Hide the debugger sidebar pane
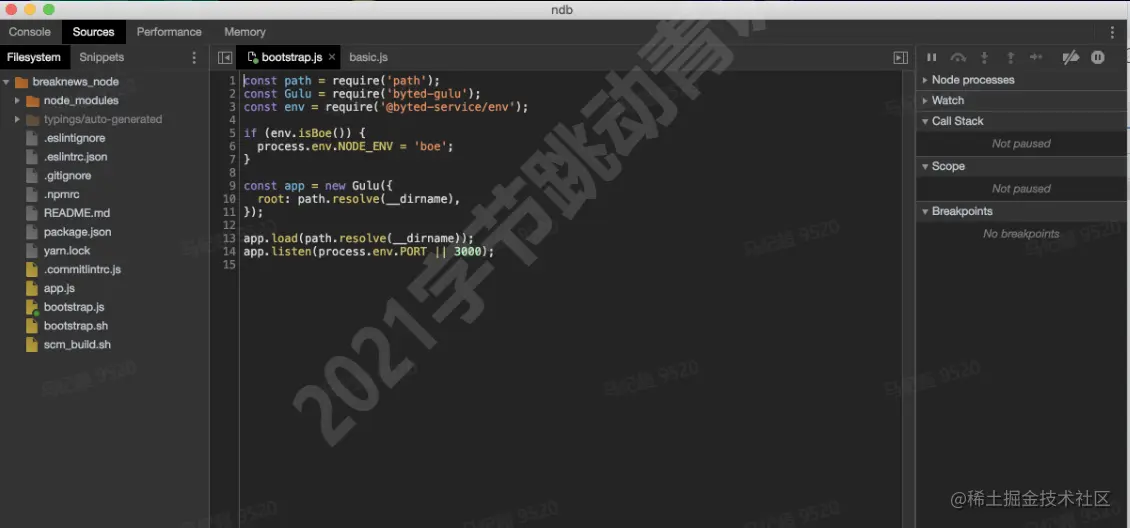The width and height of the screenshot is (1130, 528). tap(900, 57)
